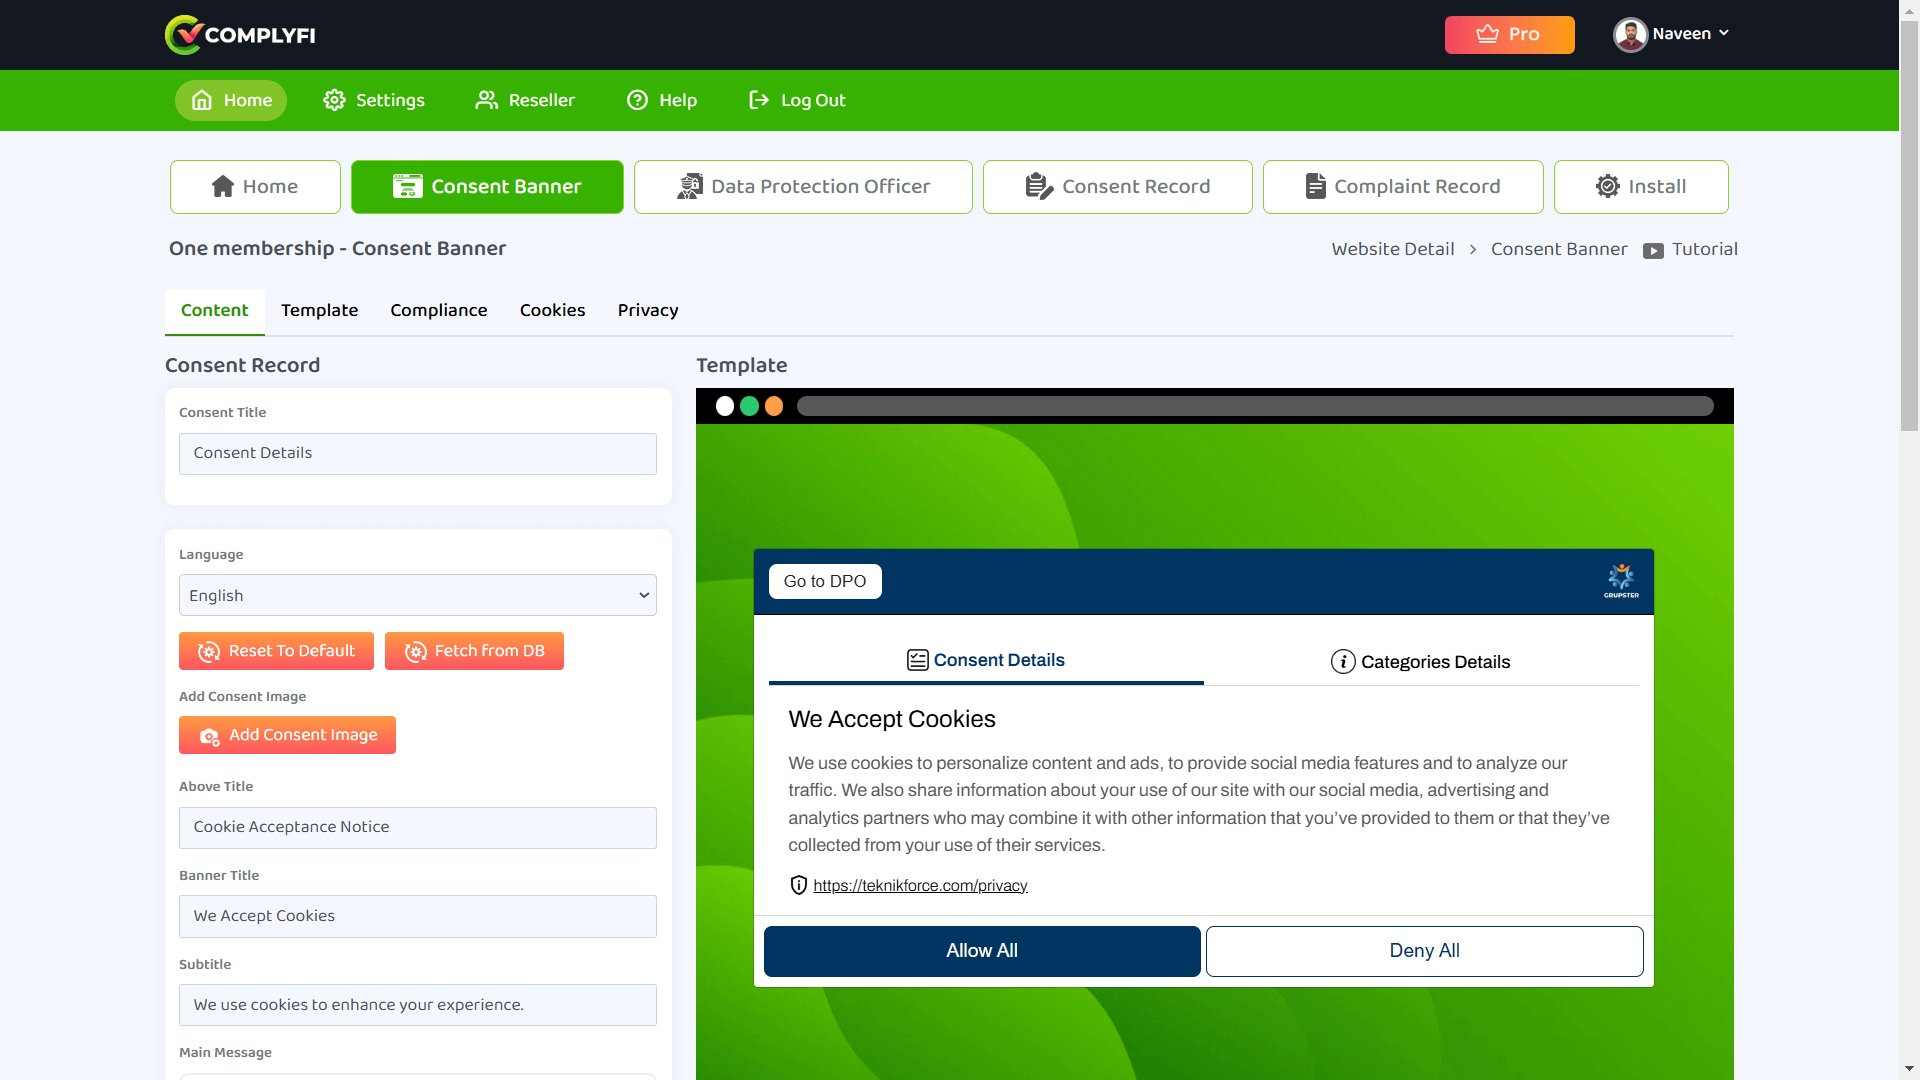Click the Banner Title input field

(417, 916)
